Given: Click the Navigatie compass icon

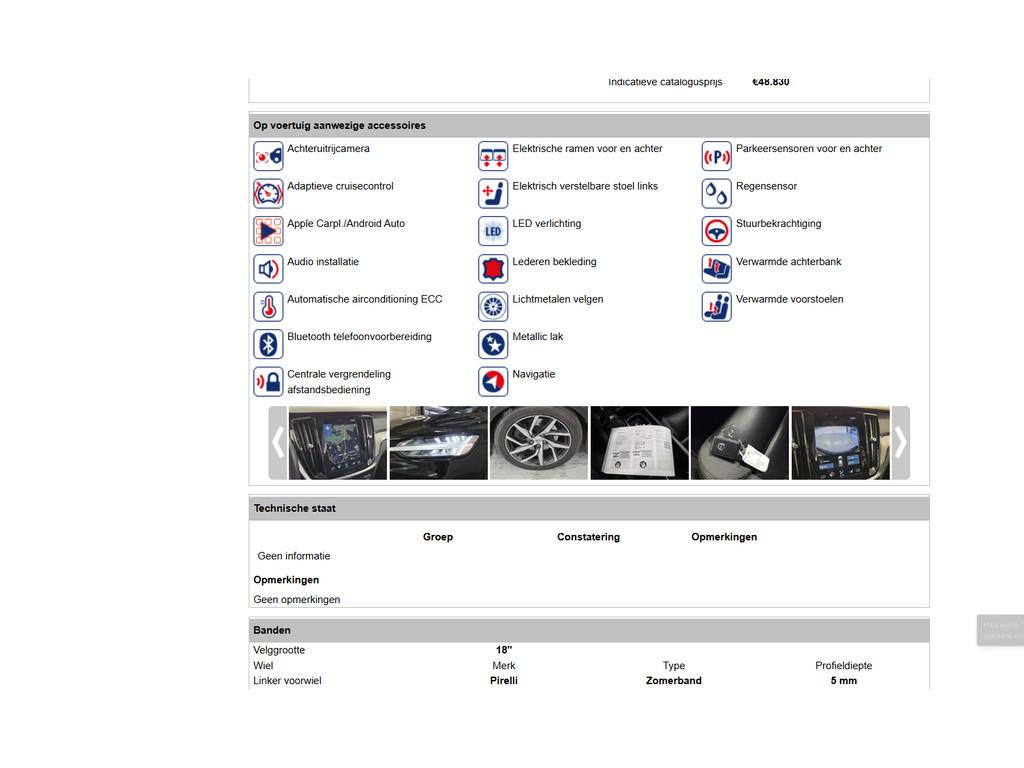Looking at the screenshot, I should click(493, 382).
